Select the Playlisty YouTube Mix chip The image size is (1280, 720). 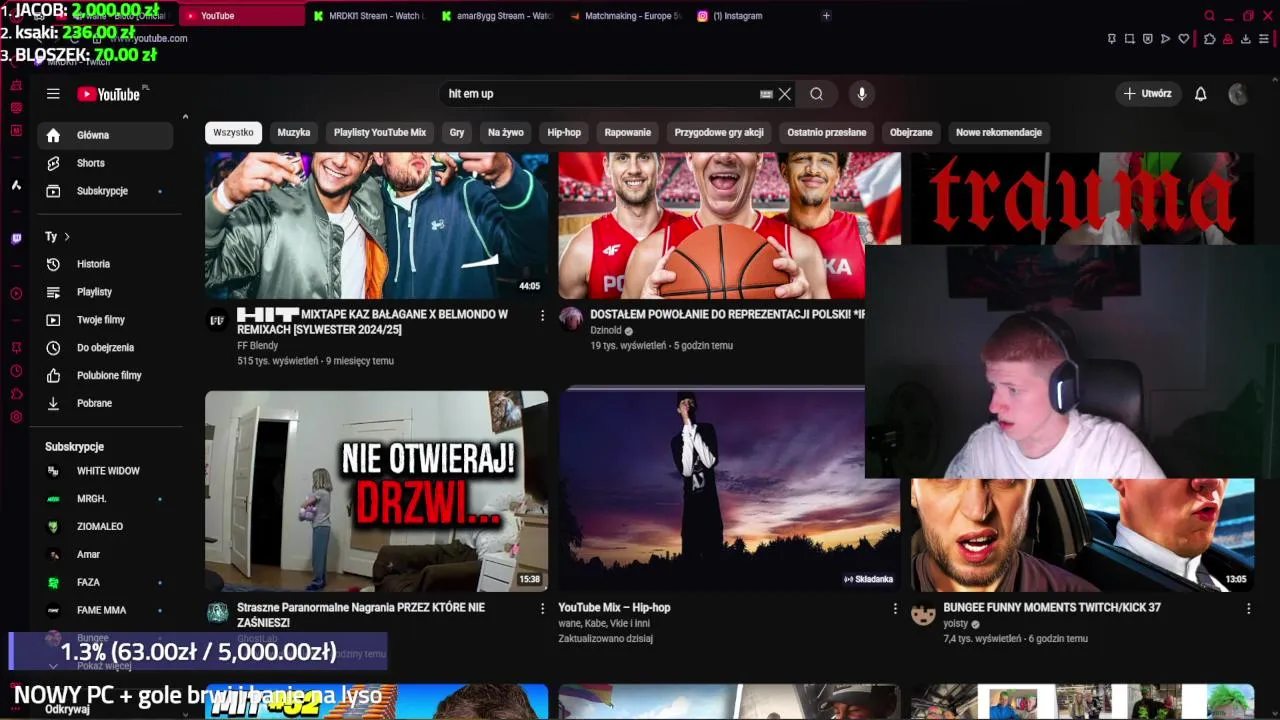380,132
